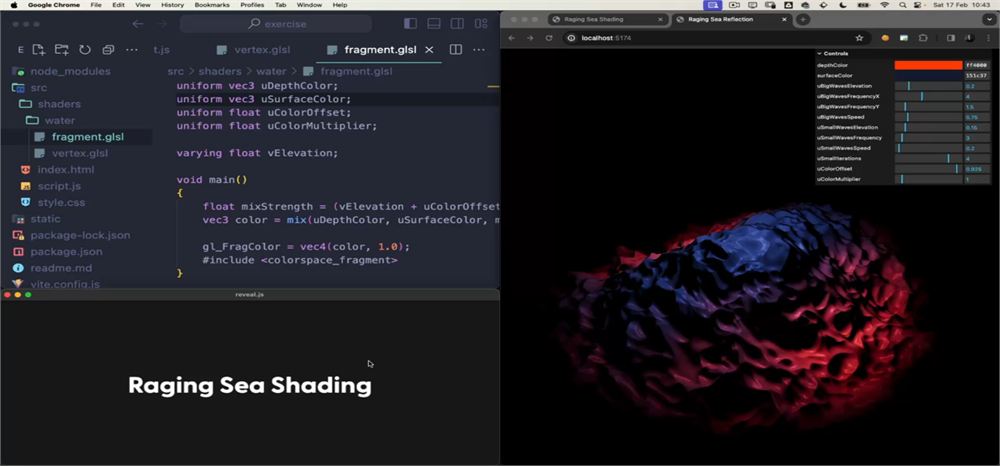Click the browser back arrow
The height and width of the screenshot is (466, 1000).
coord(511,38)
